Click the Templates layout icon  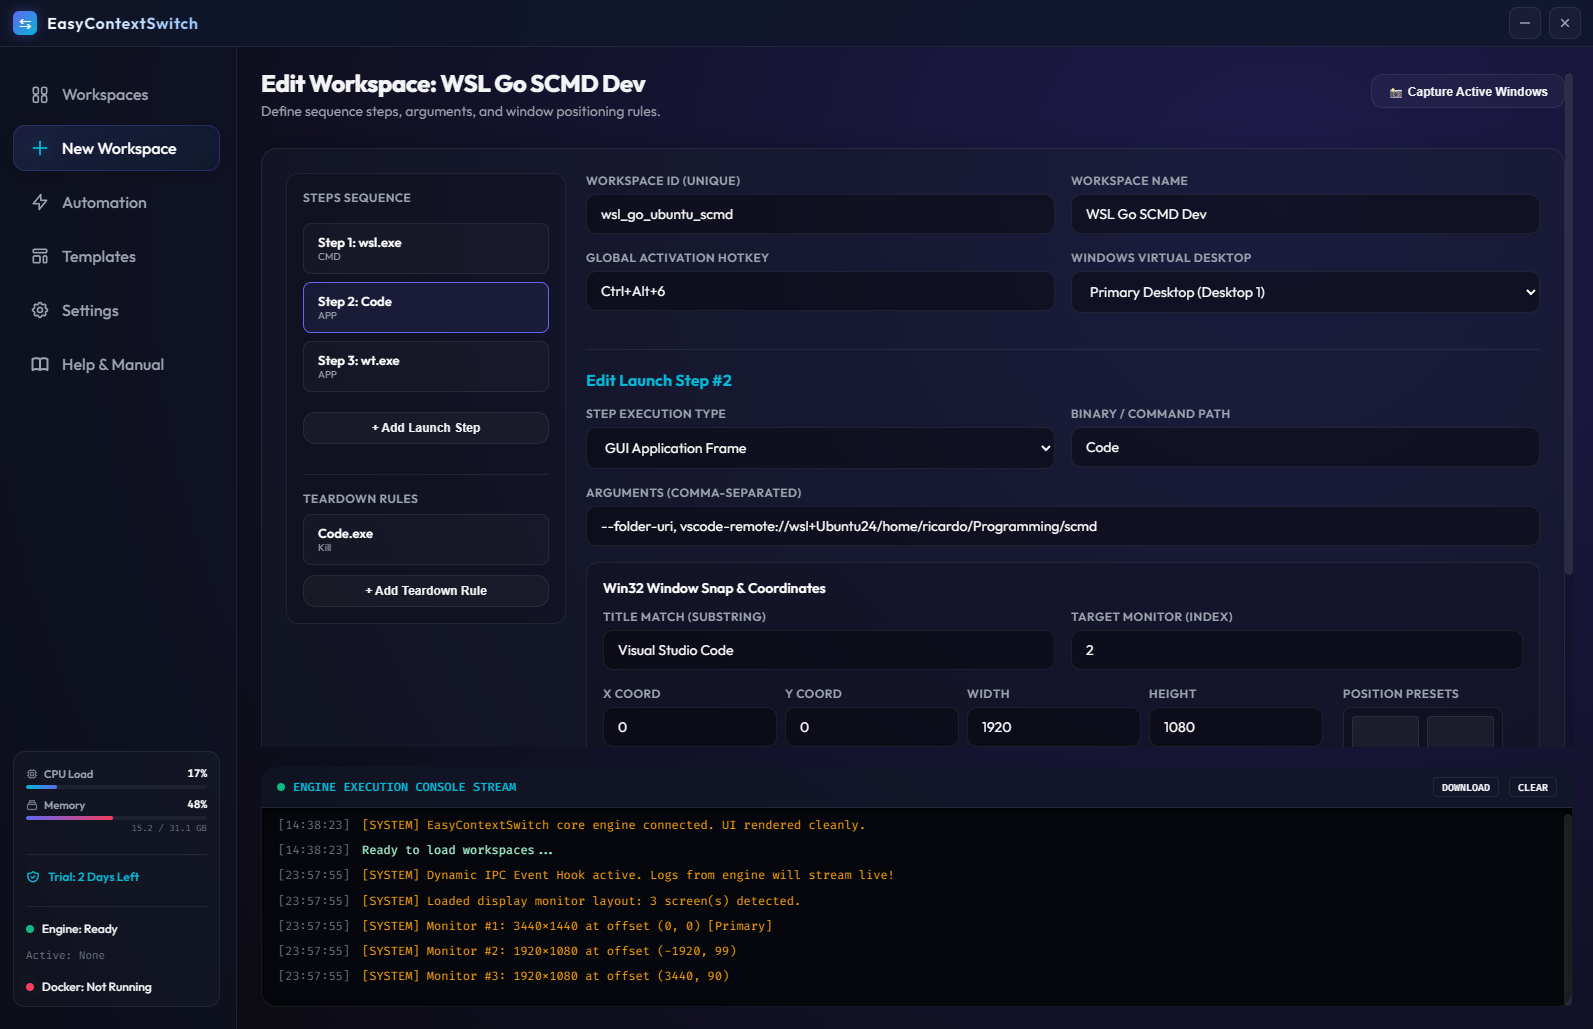(40, 256)
